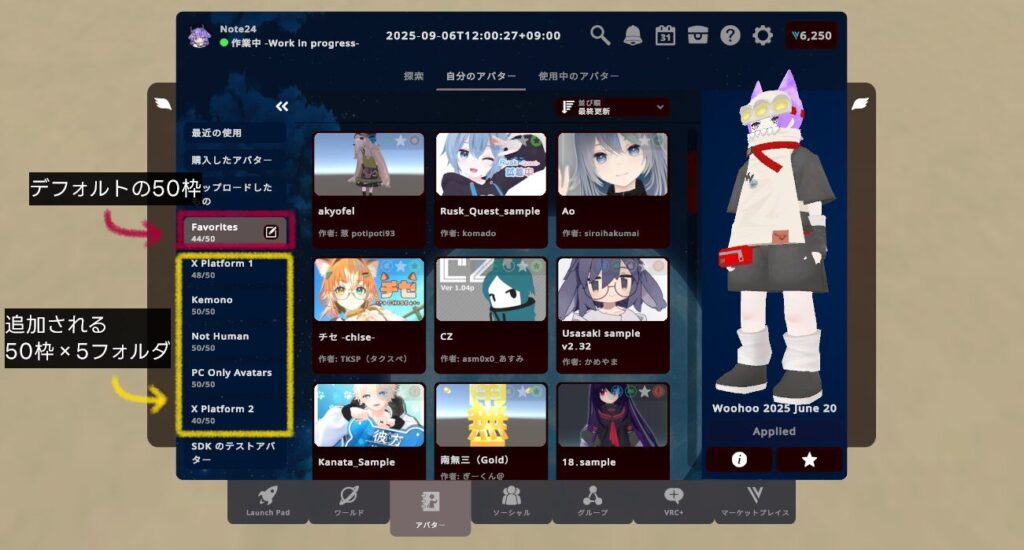Toggle favorite star on チセ card
Viewport: 1024px width, 550px height.
coord(400,266)
